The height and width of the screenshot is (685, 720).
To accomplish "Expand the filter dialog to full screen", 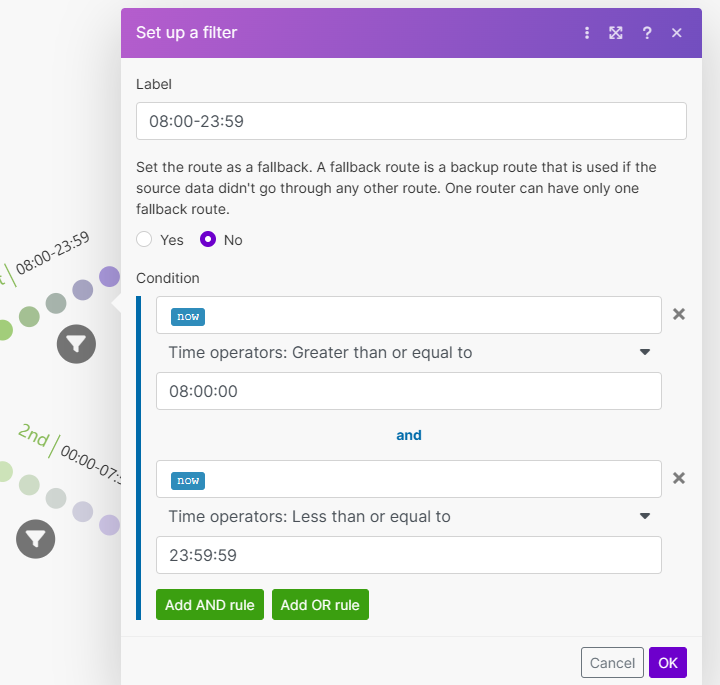I will [x=616, y=33].
